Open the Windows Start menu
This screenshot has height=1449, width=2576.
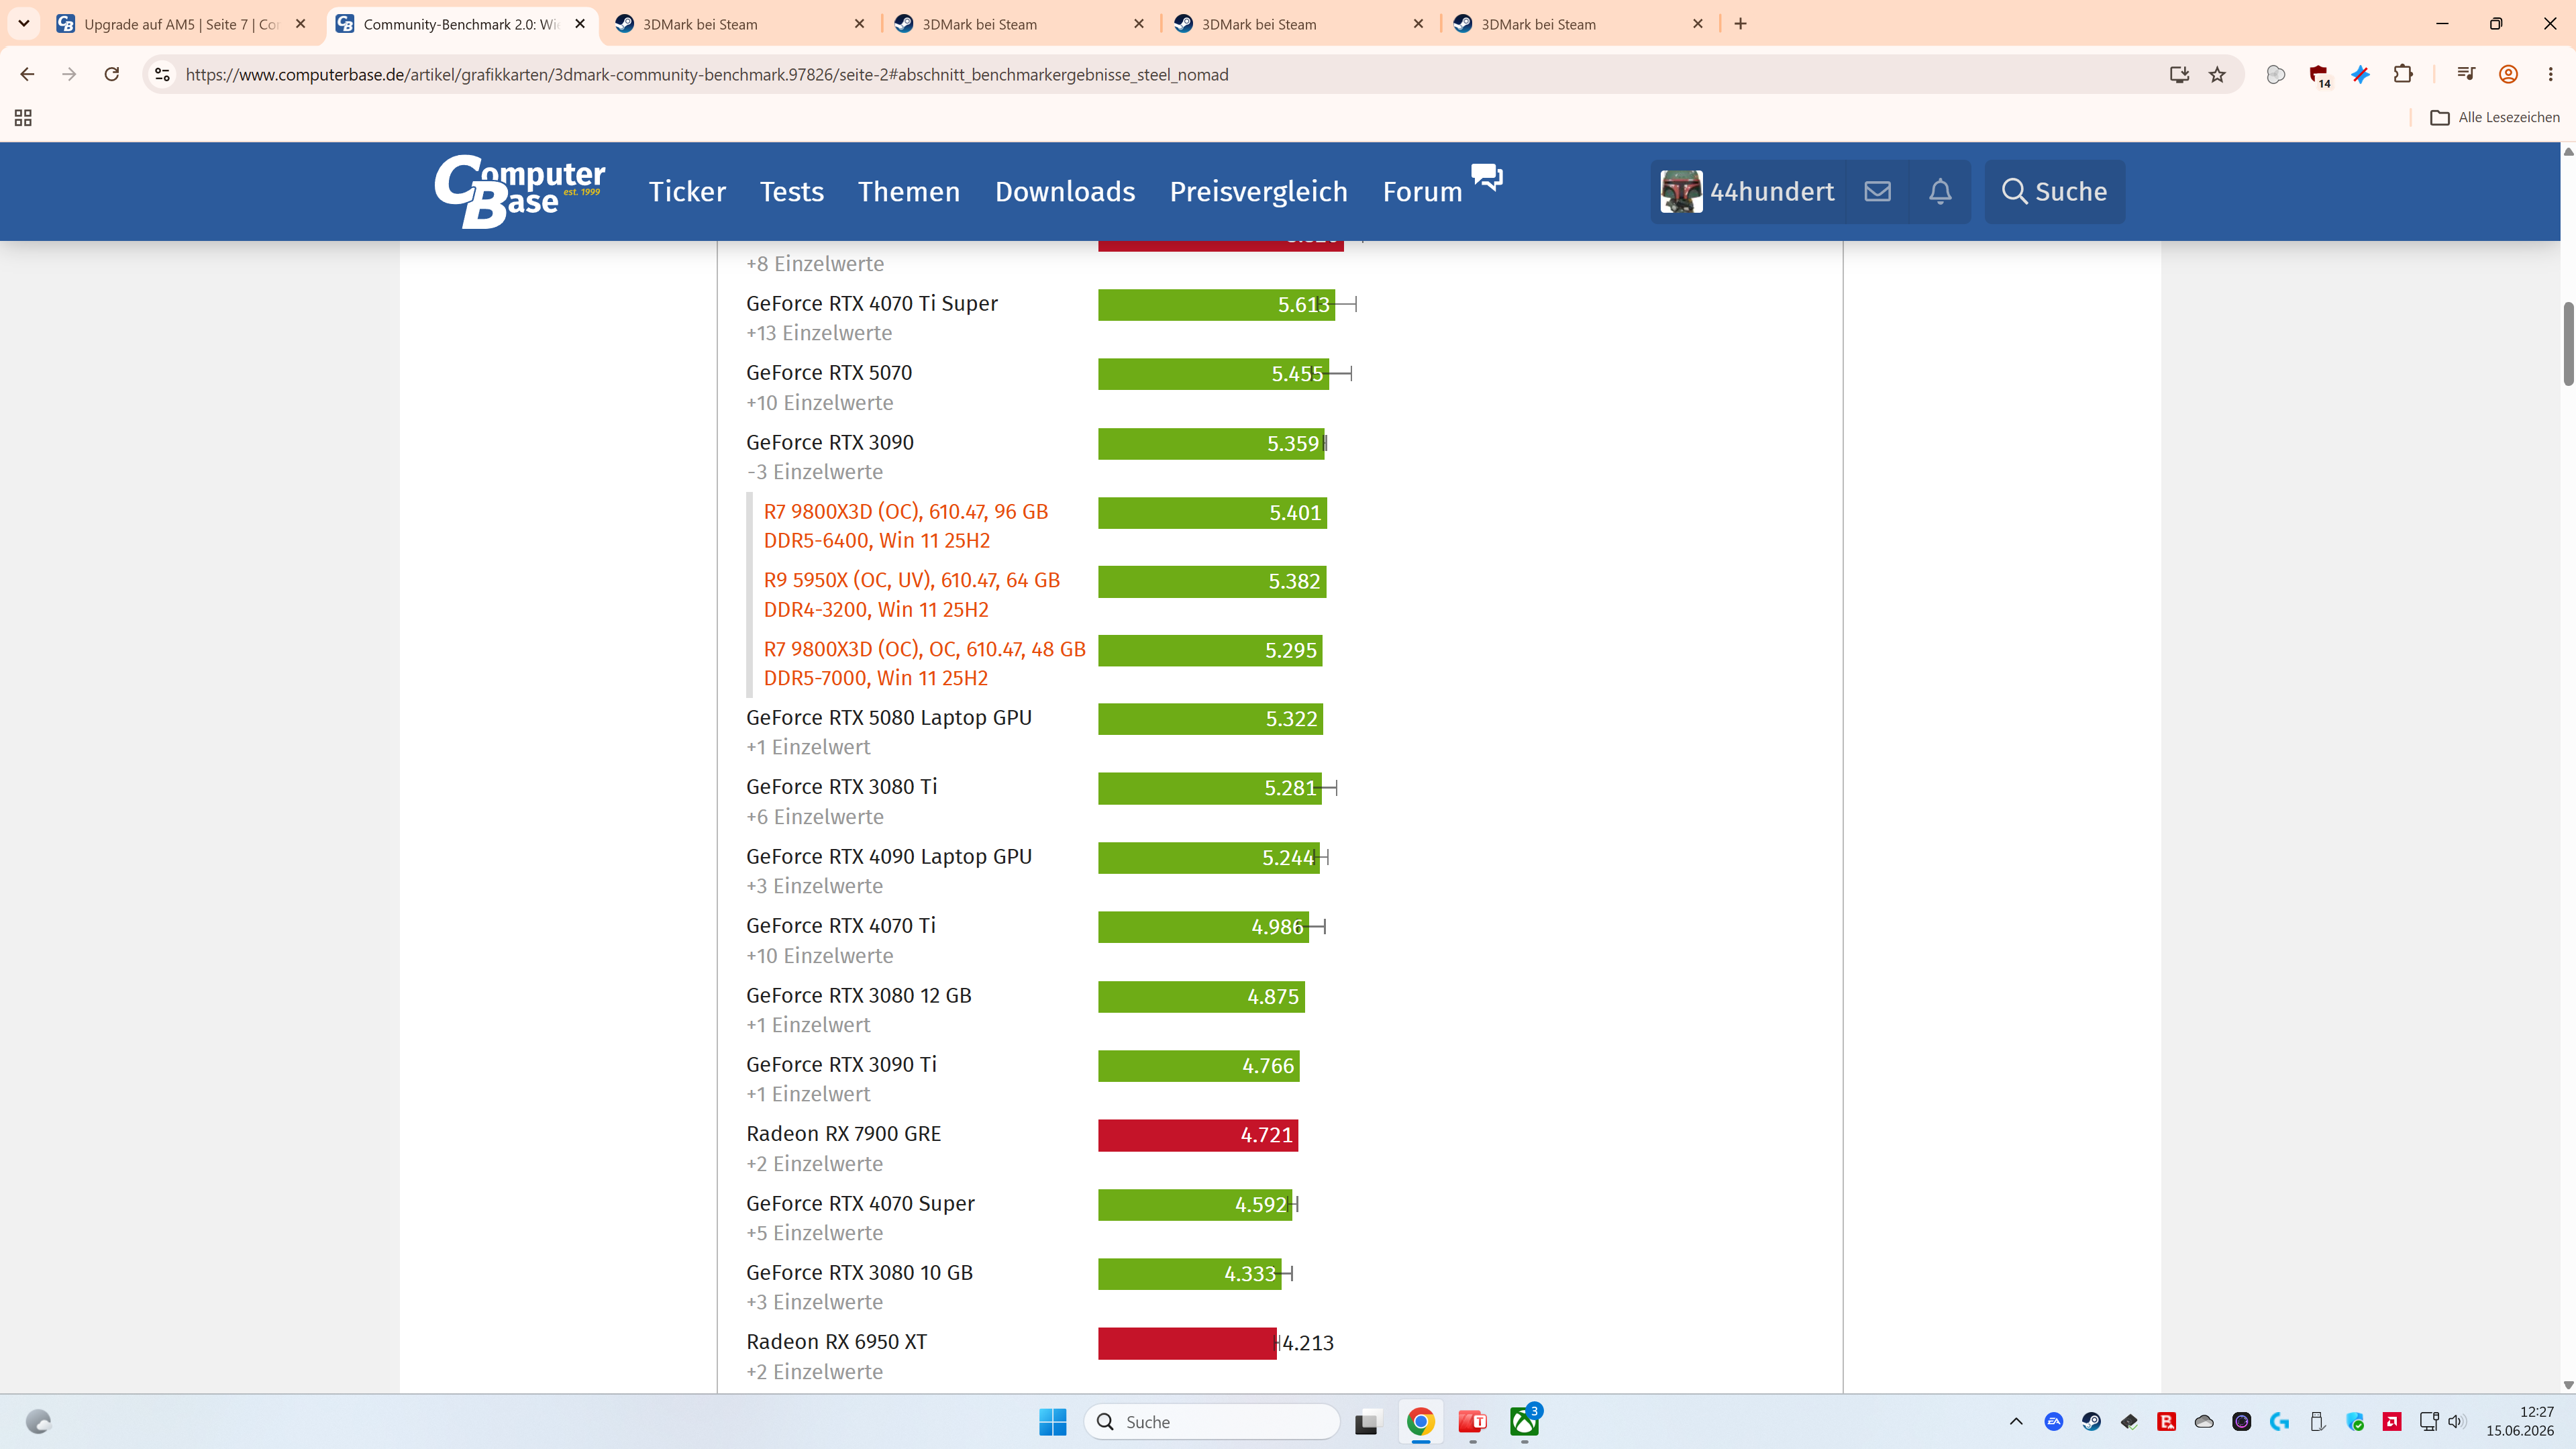pos(1052,1422)
